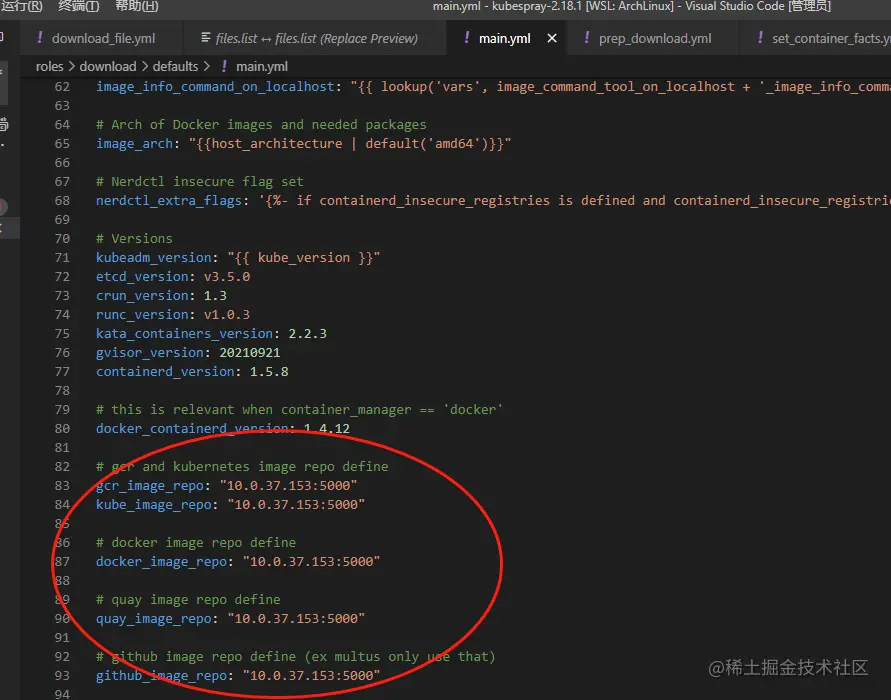
Task: Click line number 77 in the gutter
Action: (x=62, y=372)
